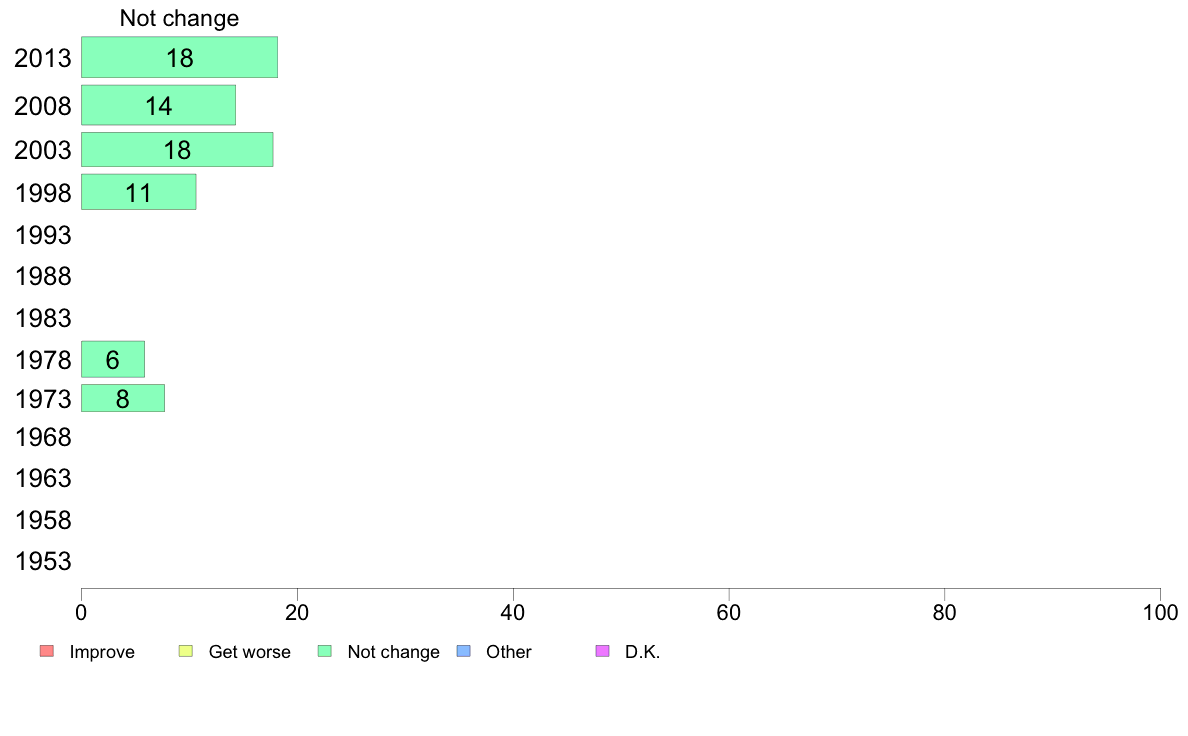Click the 1993 year label

point(43,236)
